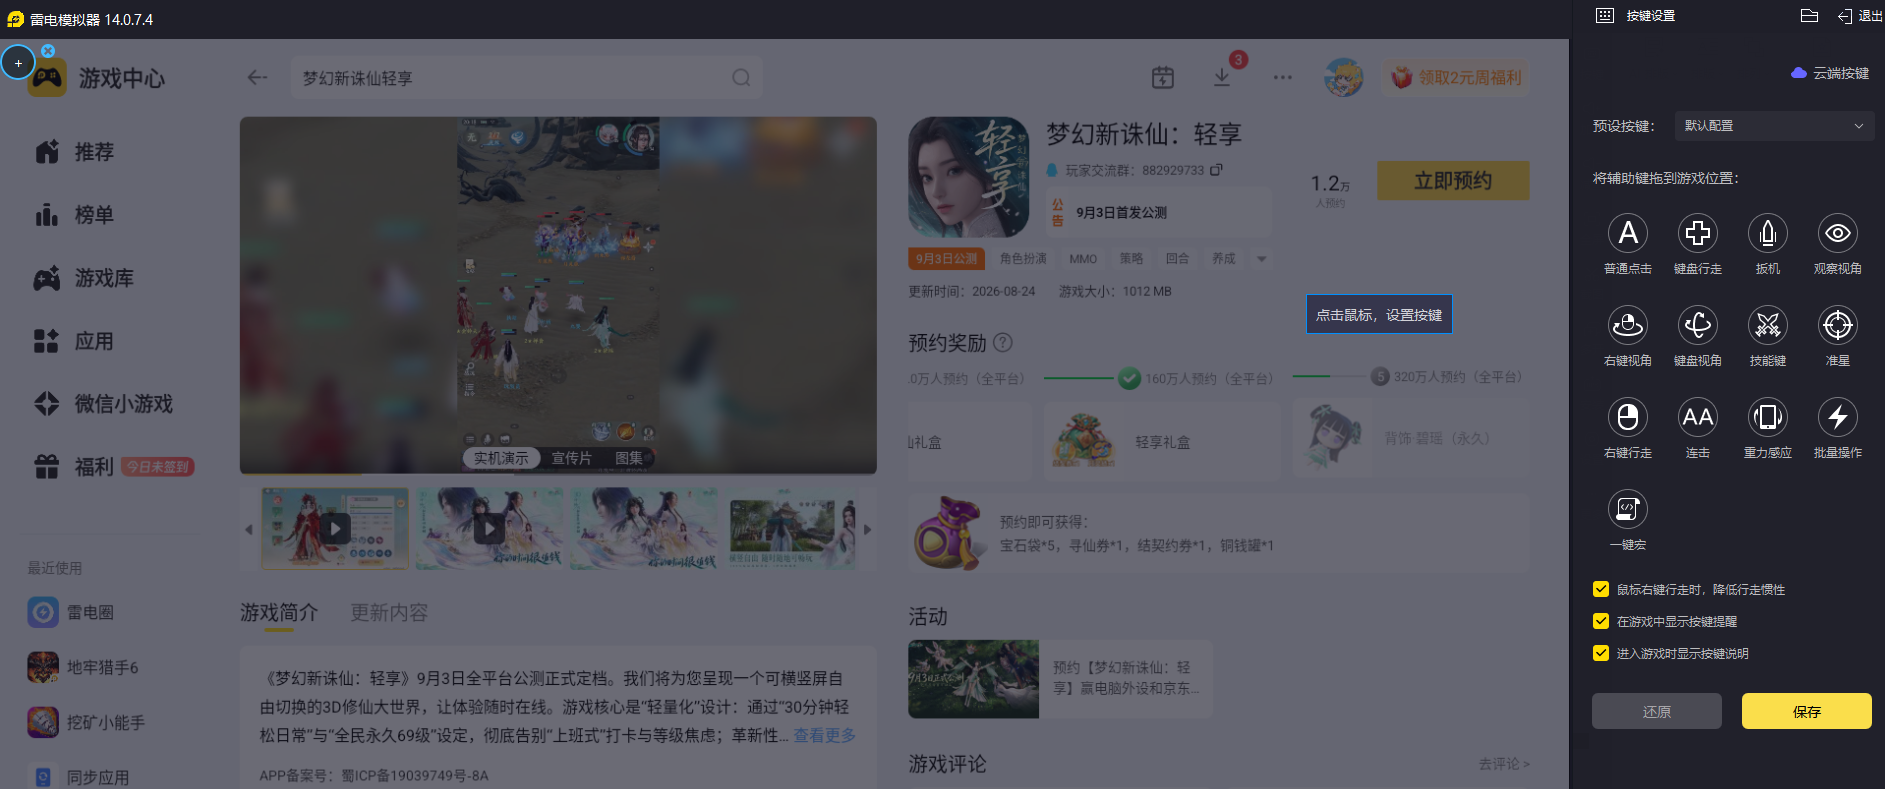Click the 预约奖励 help question icon

pos(1003,343)
